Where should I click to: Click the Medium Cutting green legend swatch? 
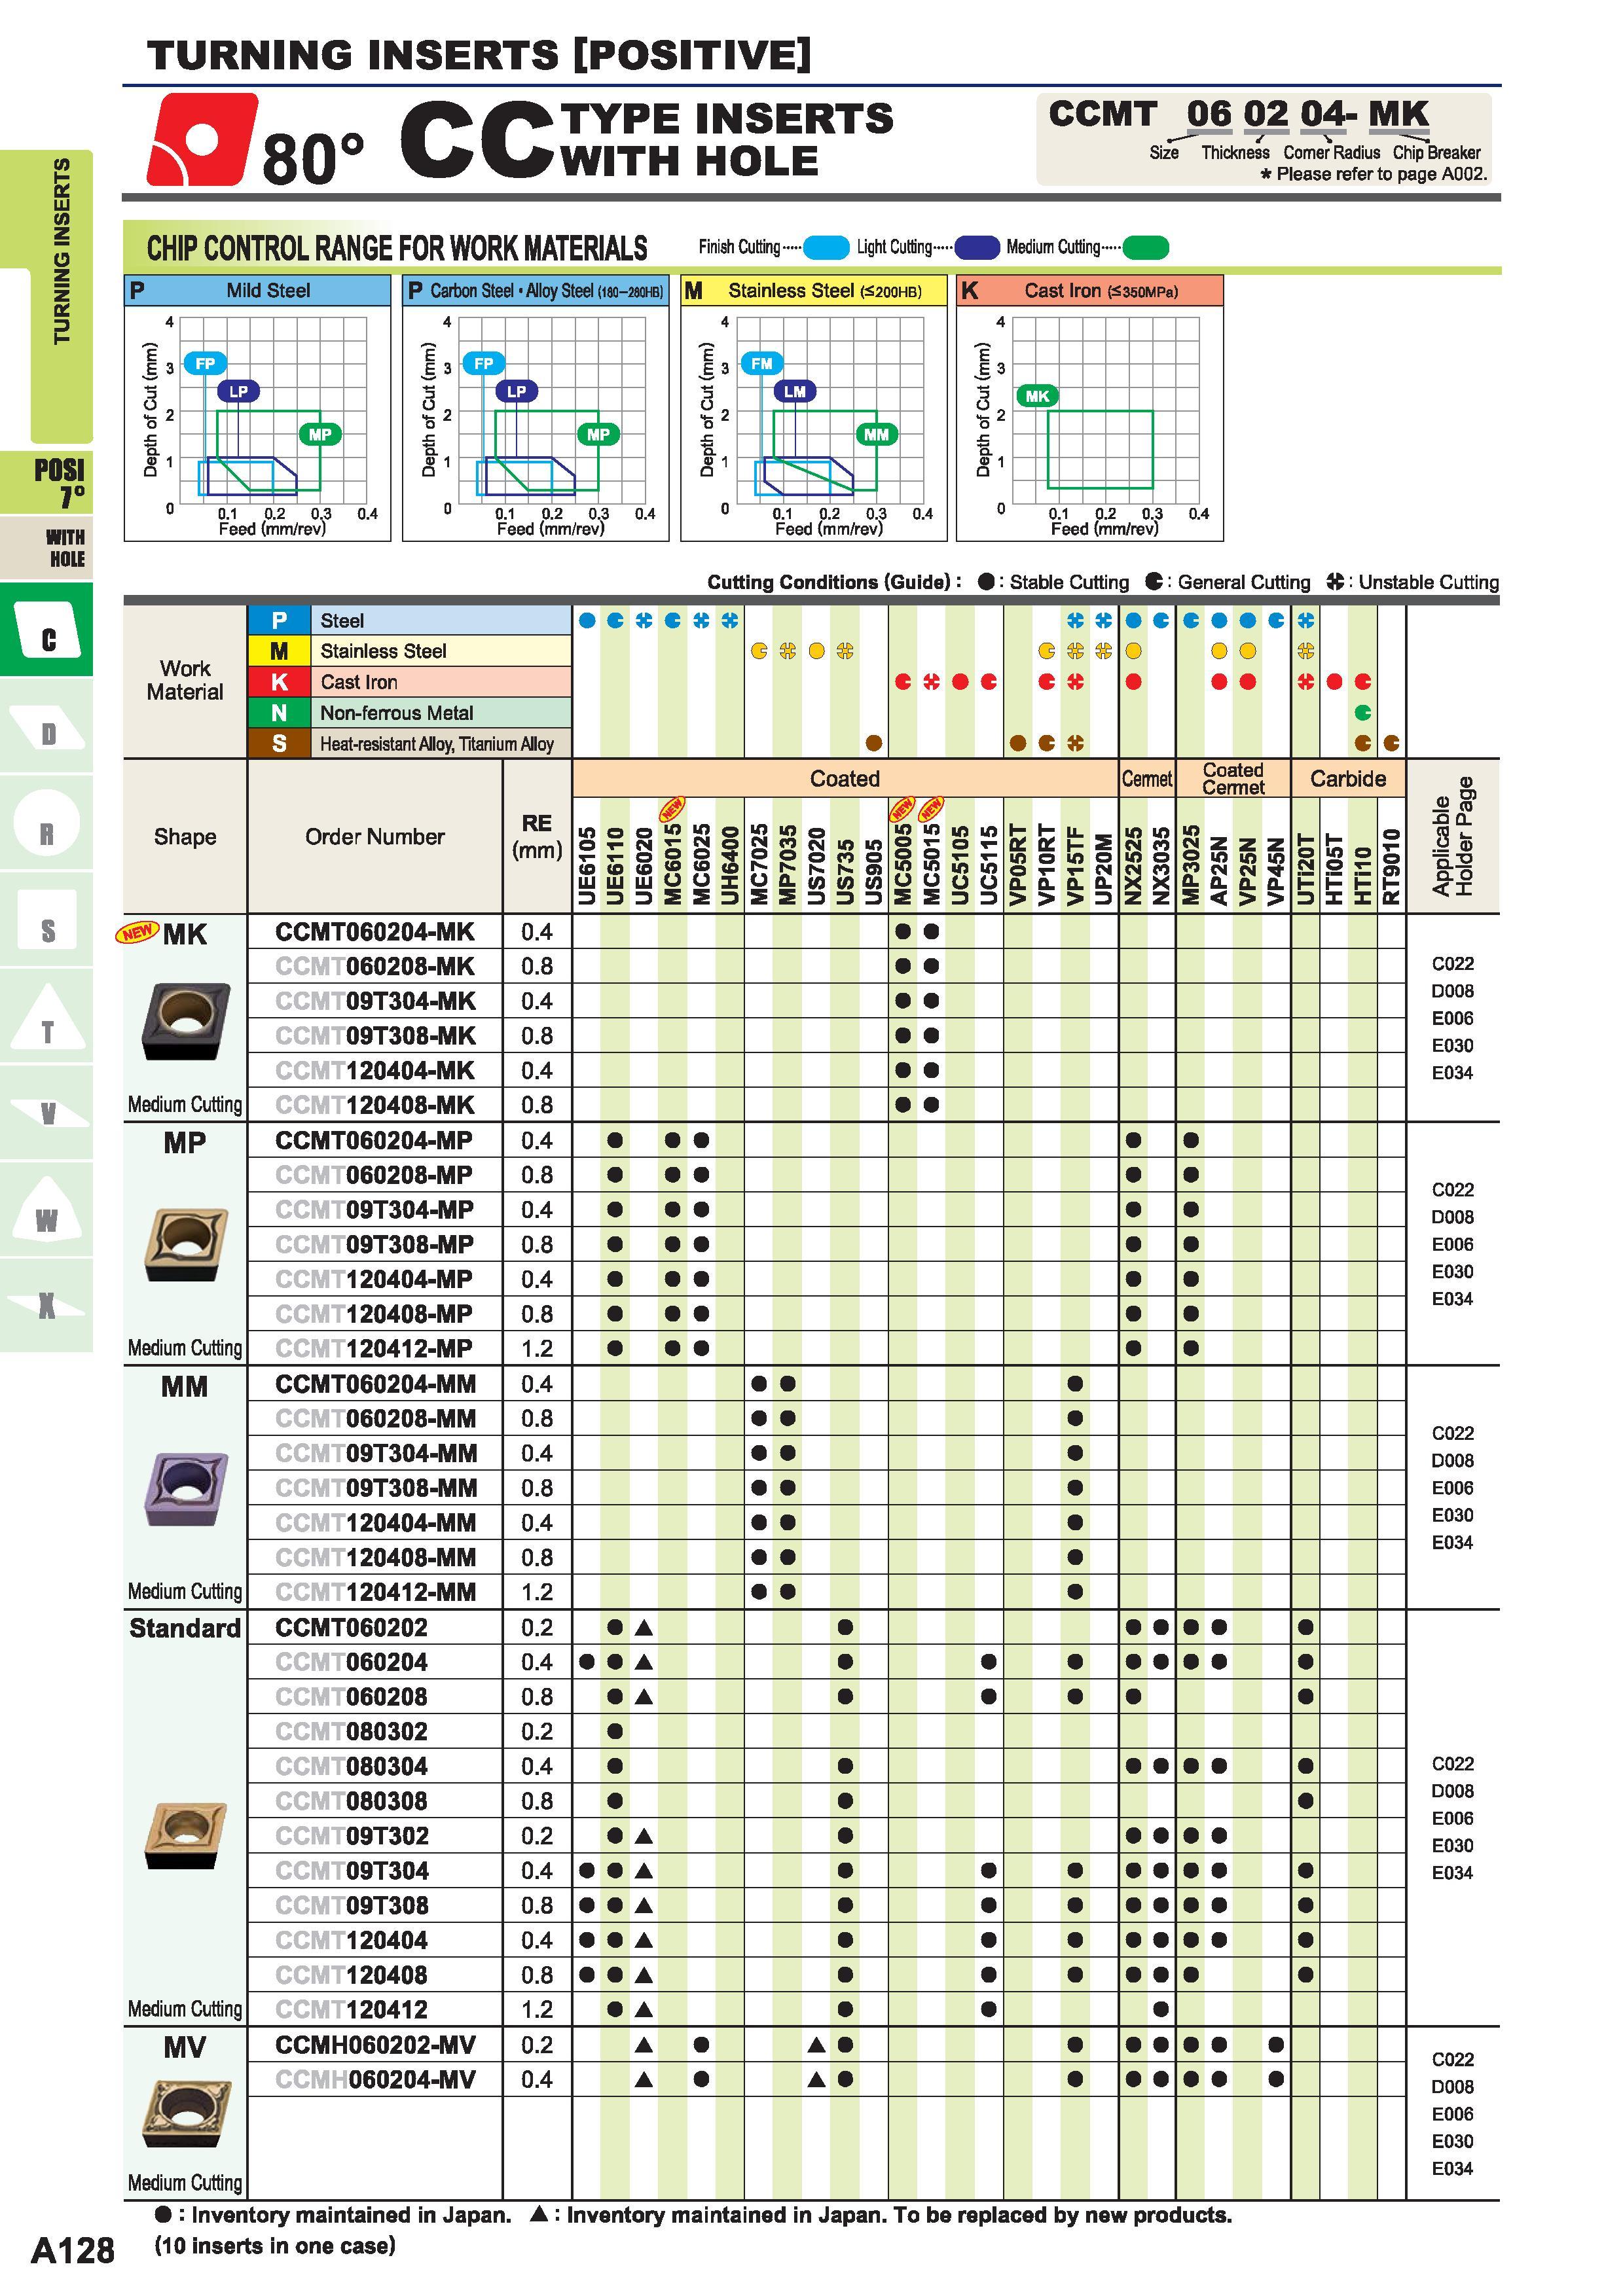1146,247
